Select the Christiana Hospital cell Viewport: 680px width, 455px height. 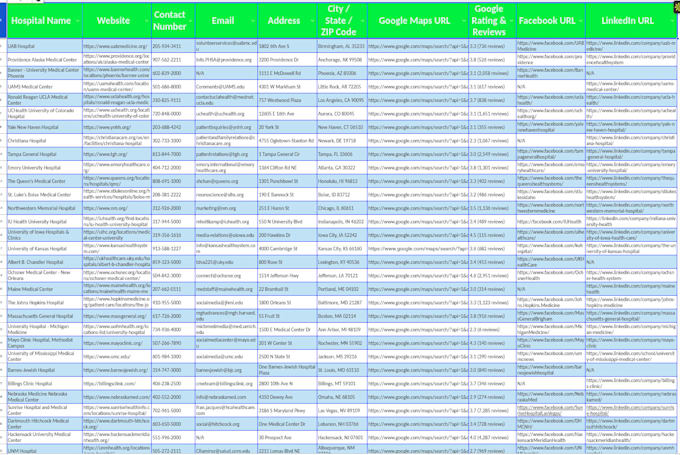pos(44,141)
